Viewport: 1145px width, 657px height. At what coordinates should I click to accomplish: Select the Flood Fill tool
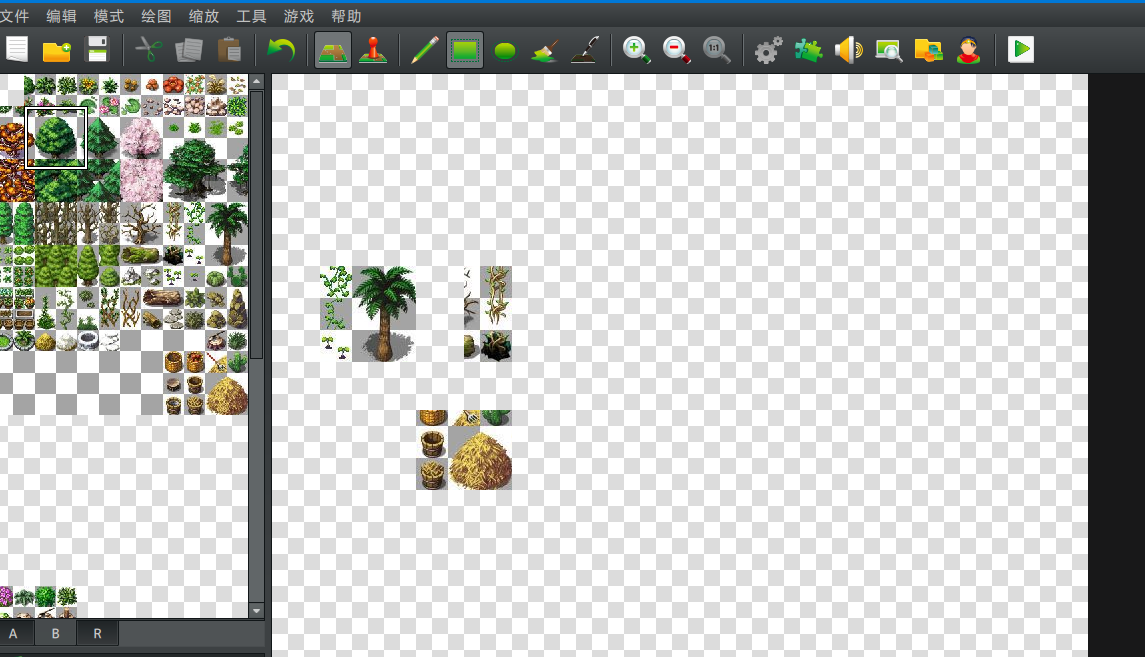(545, 50)
